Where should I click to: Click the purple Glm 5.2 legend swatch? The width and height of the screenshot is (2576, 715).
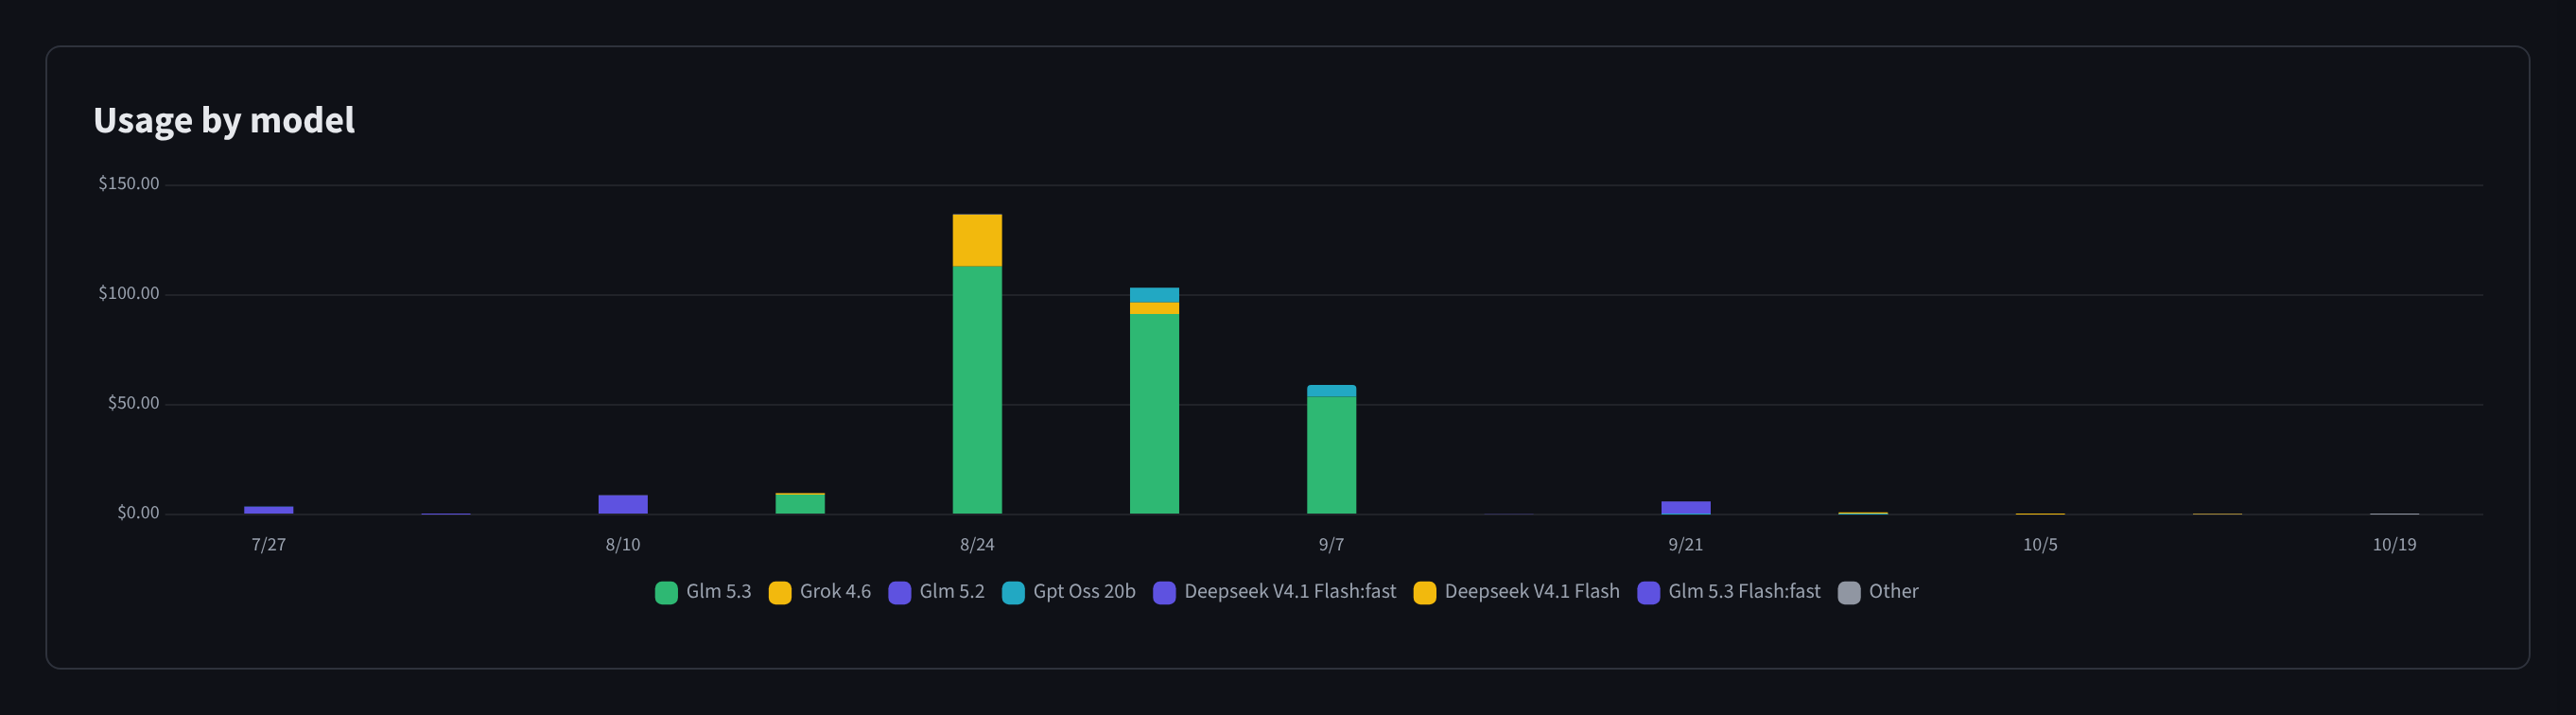click(x=900, y=592)
